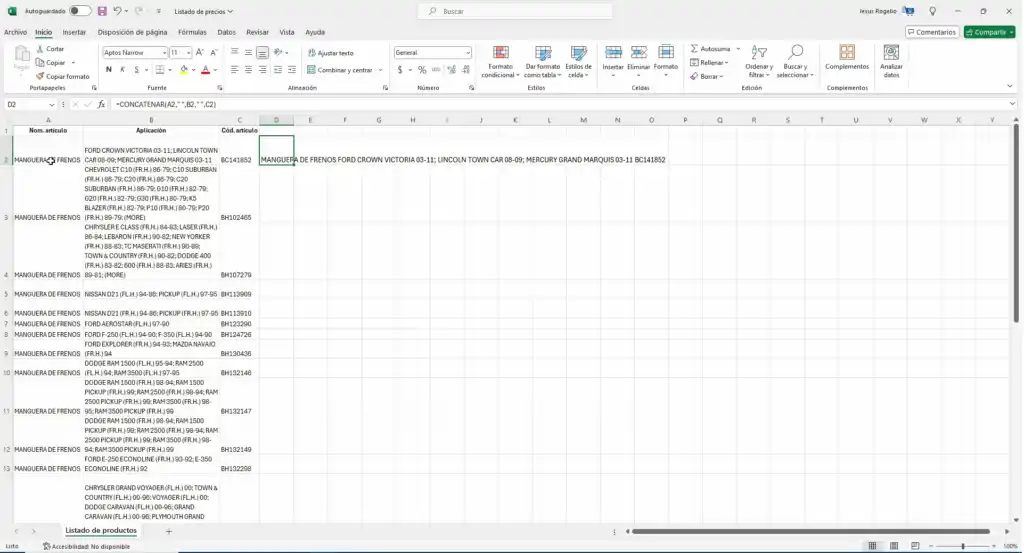Align cell text to the right
This screenshot has width=1024, height=553.
point(263,70)
